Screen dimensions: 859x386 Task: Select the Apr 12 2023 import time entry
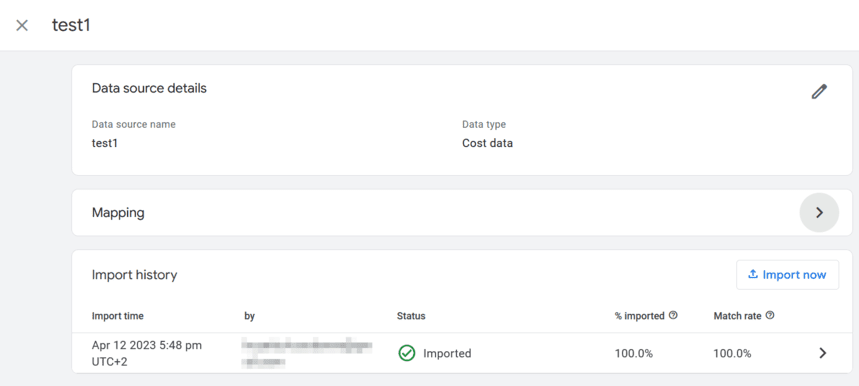pos(147,353)
